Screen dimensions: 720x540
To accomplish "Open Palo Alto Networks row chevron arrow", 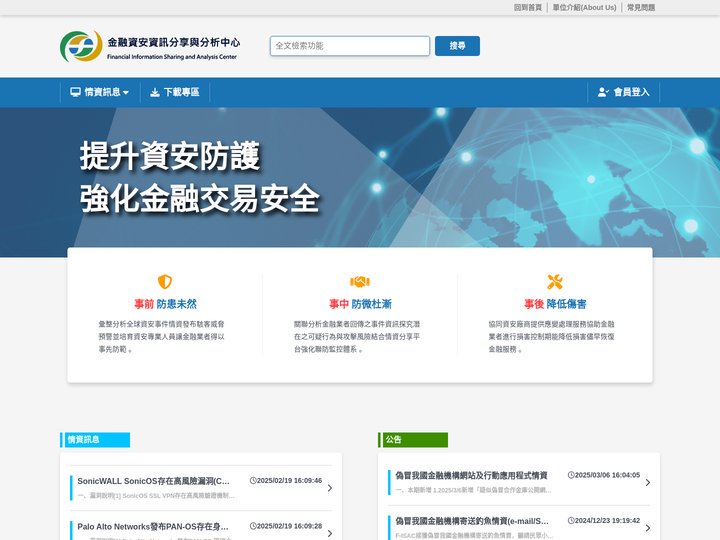I will click(x=330, y=533).
